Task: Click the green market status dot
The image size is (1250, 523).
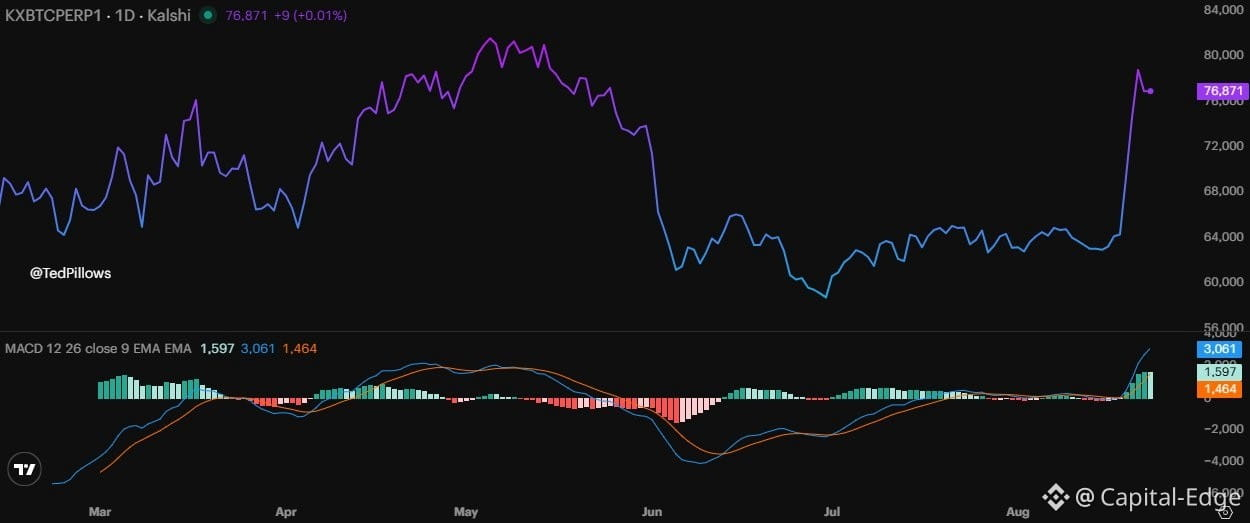Action: 208,15
